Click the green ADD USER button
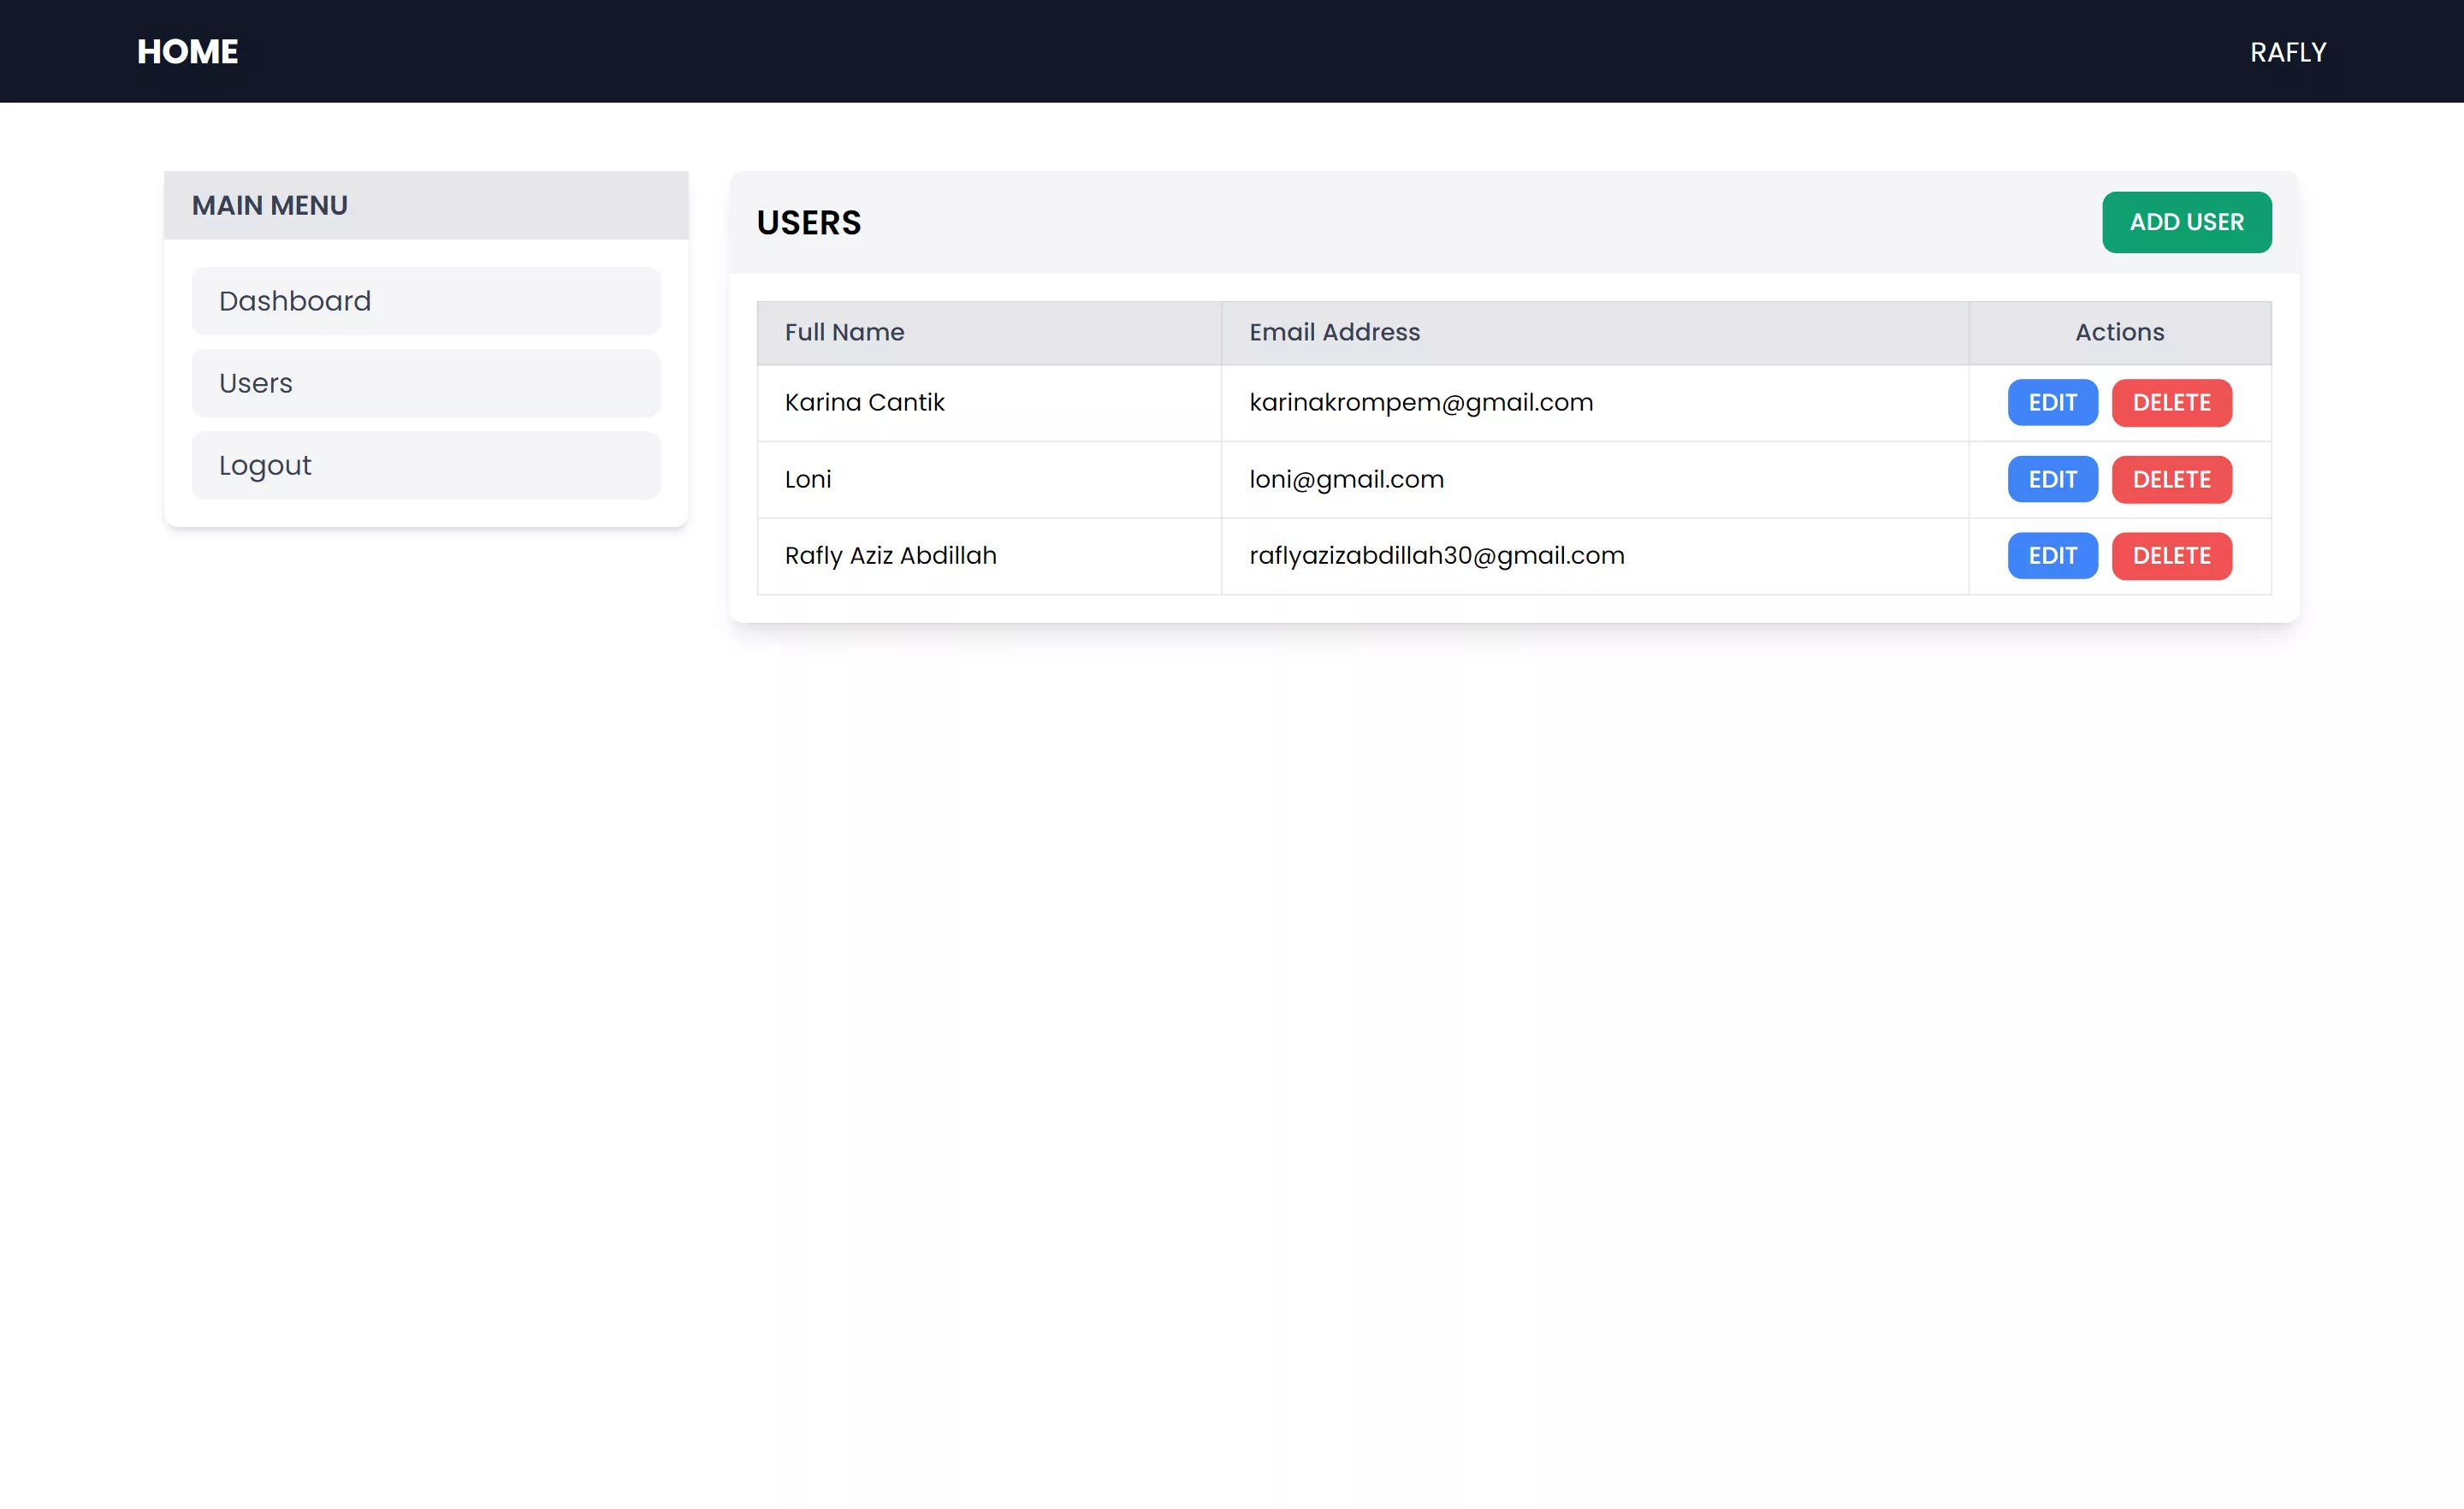The height and width of the screenshot is (1509, 2464). [2187, 222]
